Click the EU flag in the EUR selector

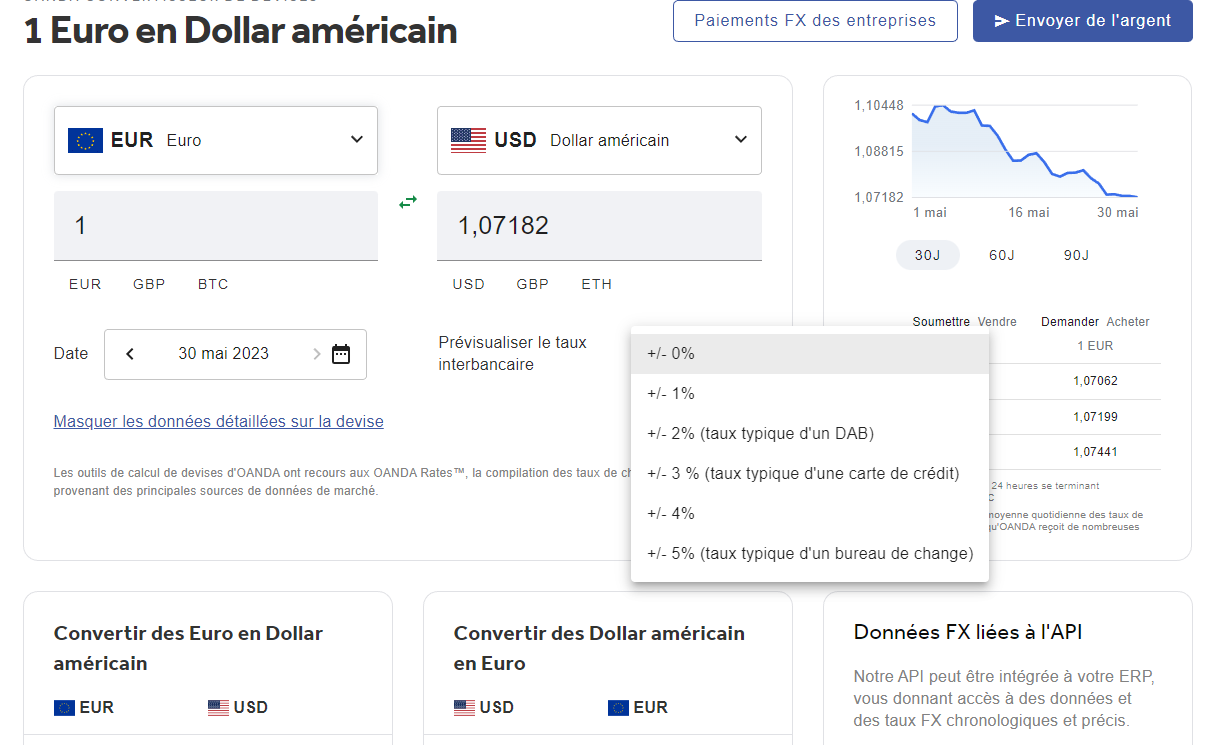coord(84,140)
